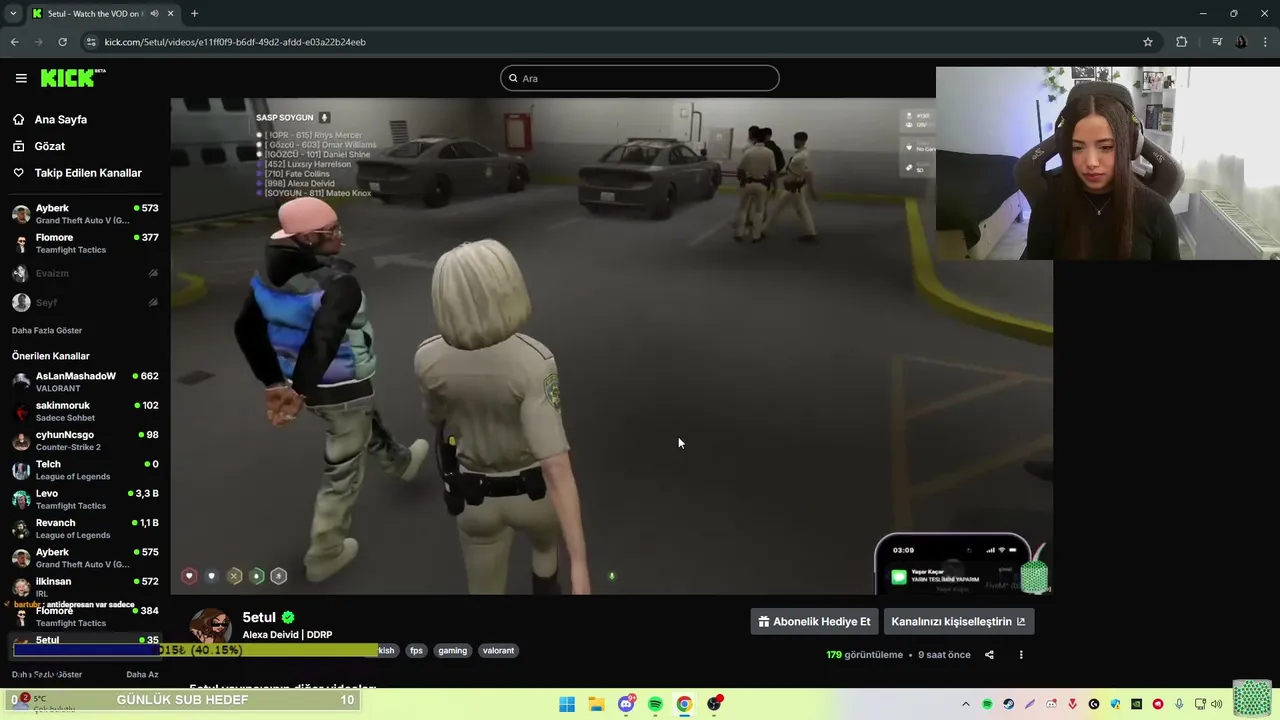Open cyhunNcsgo Counter-Strike 2 channel

coord(85,441)
